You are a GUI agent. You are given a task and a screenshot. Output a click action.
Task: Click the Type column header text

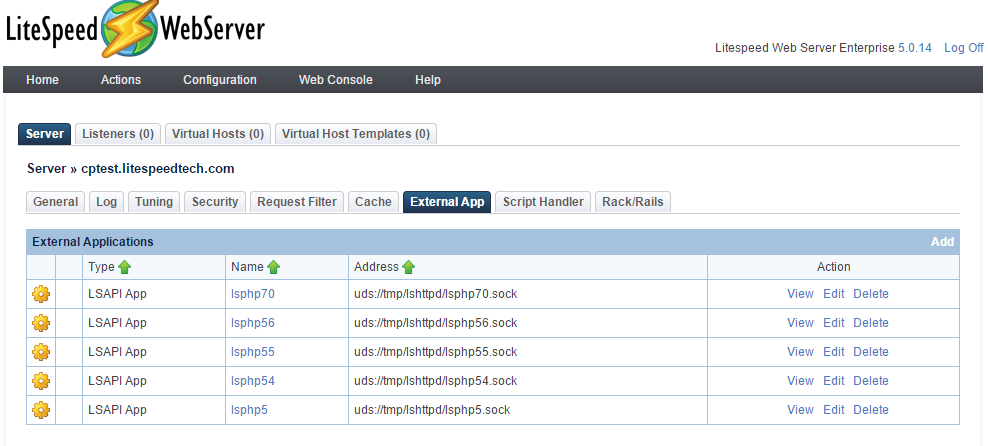point(101,267)
